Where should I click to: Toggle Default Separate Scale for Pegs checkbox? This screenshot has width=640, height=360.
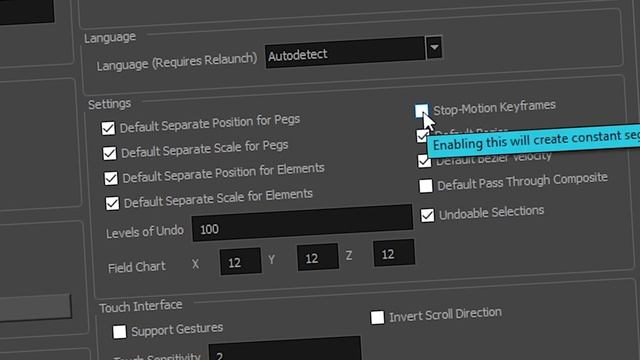click(109, 153)
